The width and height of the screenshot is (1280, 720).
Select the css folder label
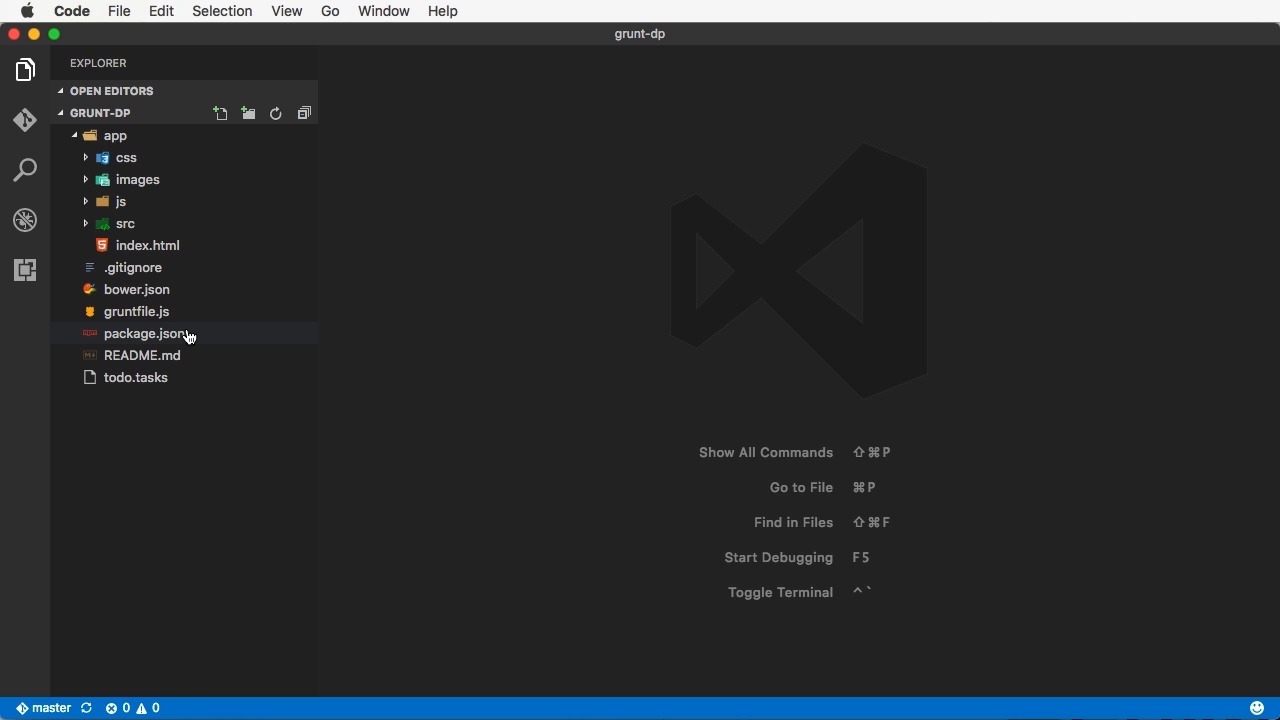click(x=126, y=157)
